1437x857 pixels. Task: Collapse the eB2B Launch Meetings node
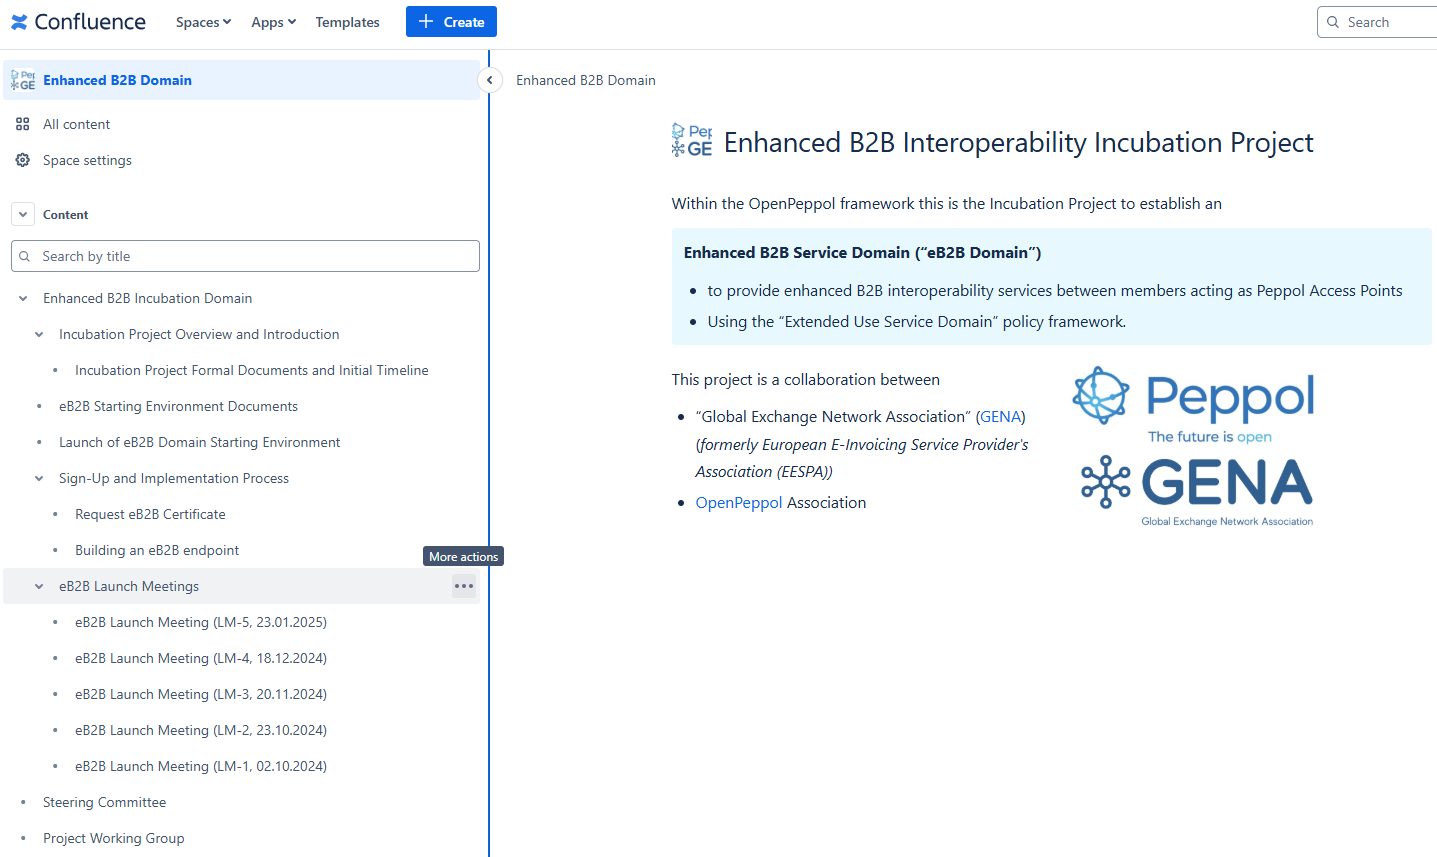(x=39, y=586)
